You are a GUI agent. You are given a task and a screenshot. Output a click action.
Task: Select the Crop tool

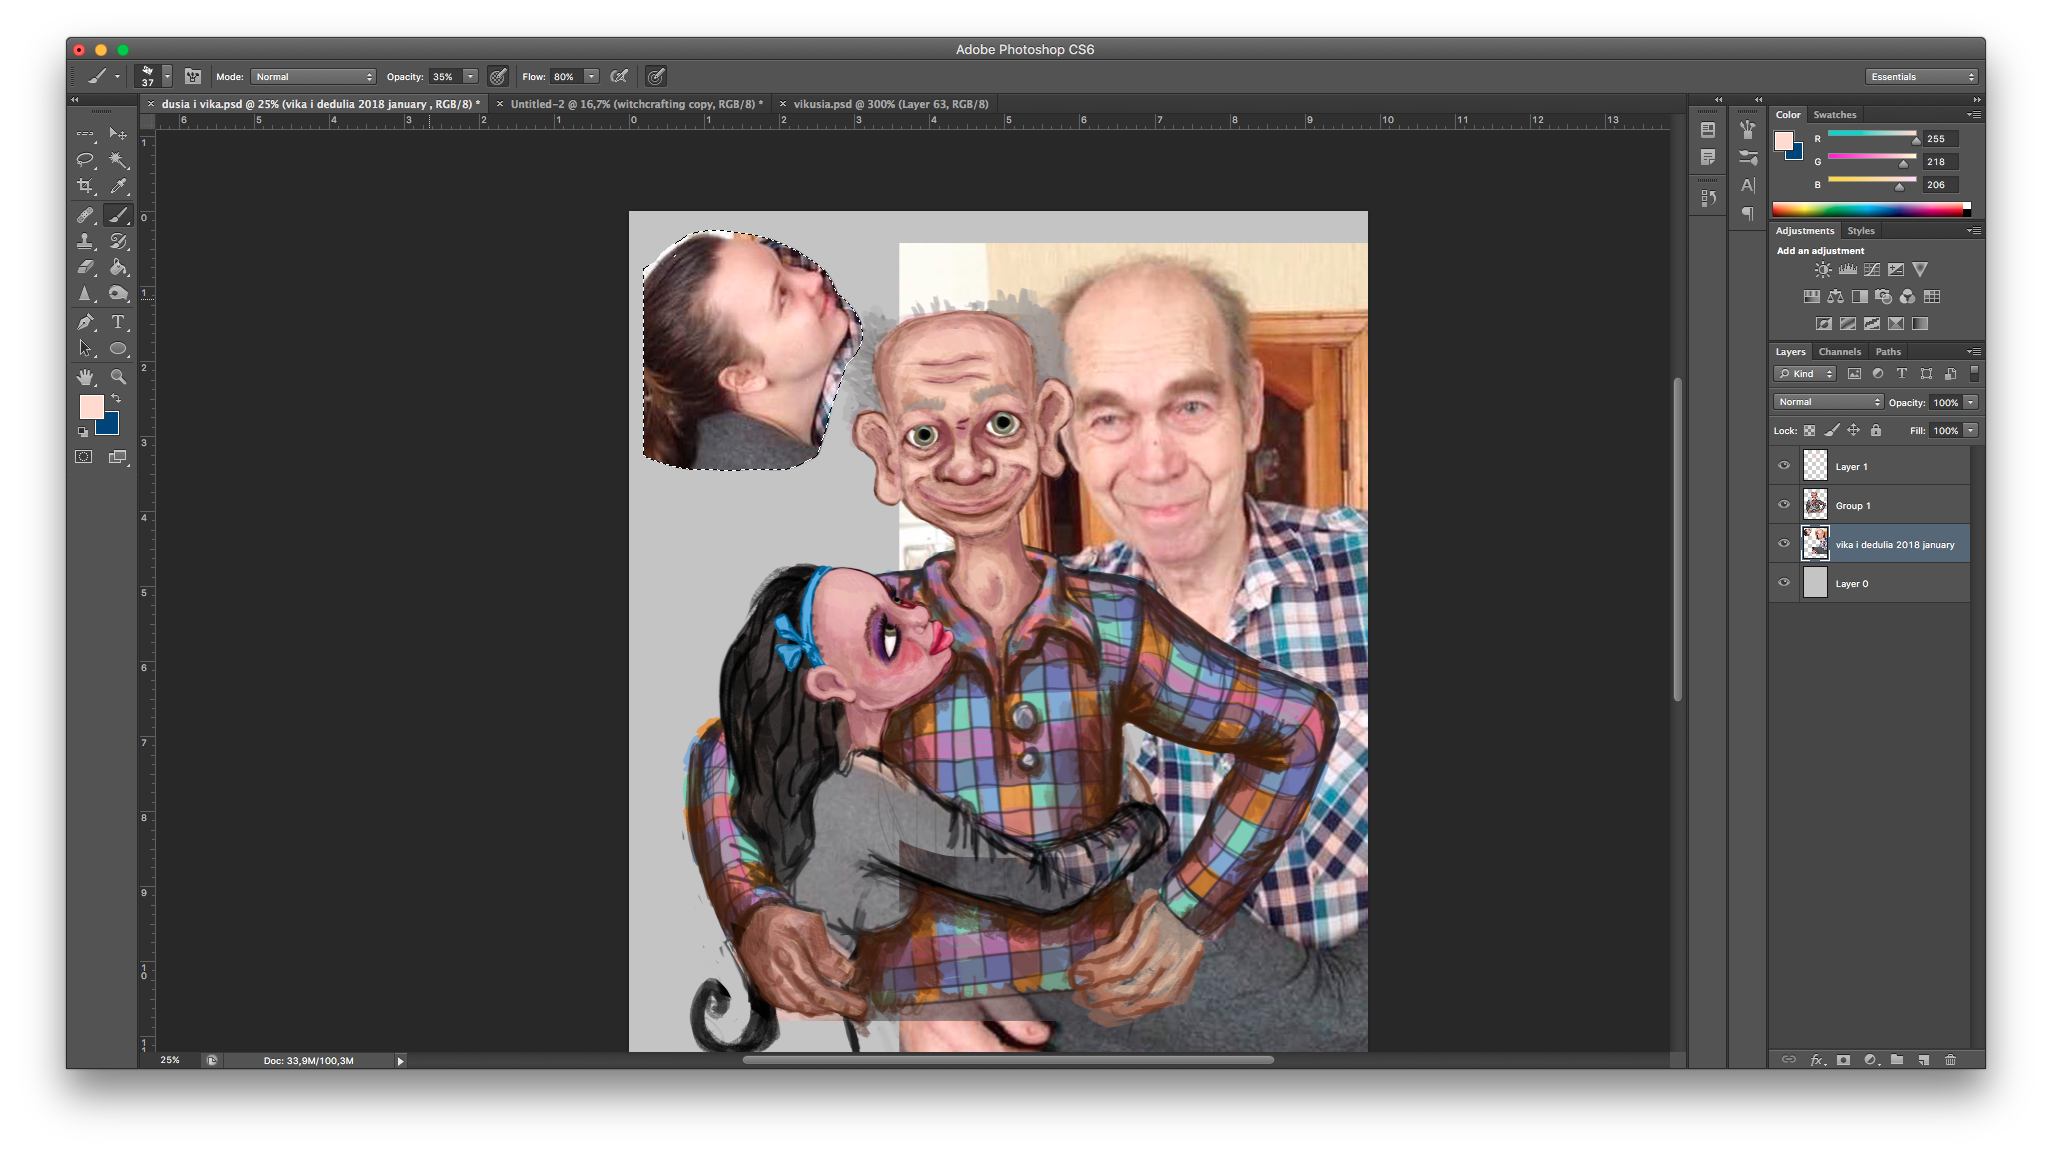pyautogui.click(x=85, y=186)
